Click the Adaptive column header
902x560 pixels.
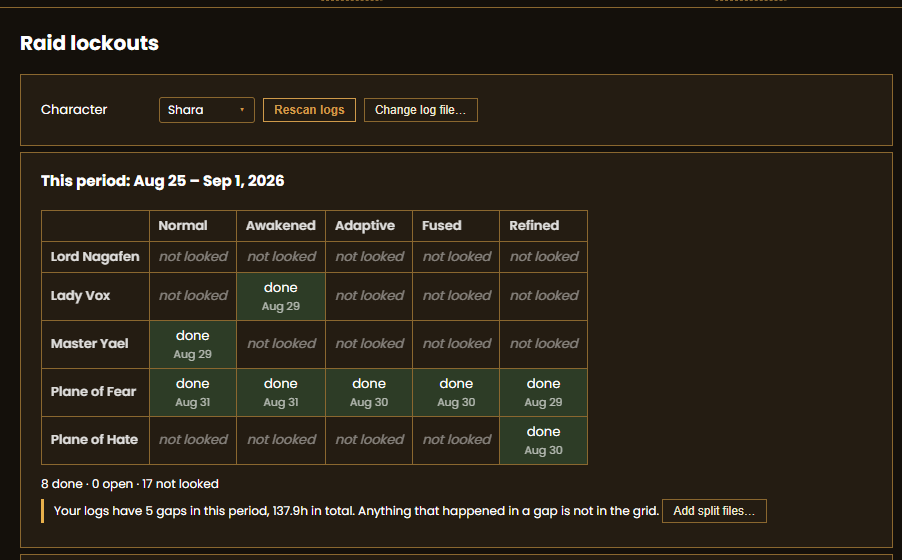369,226
